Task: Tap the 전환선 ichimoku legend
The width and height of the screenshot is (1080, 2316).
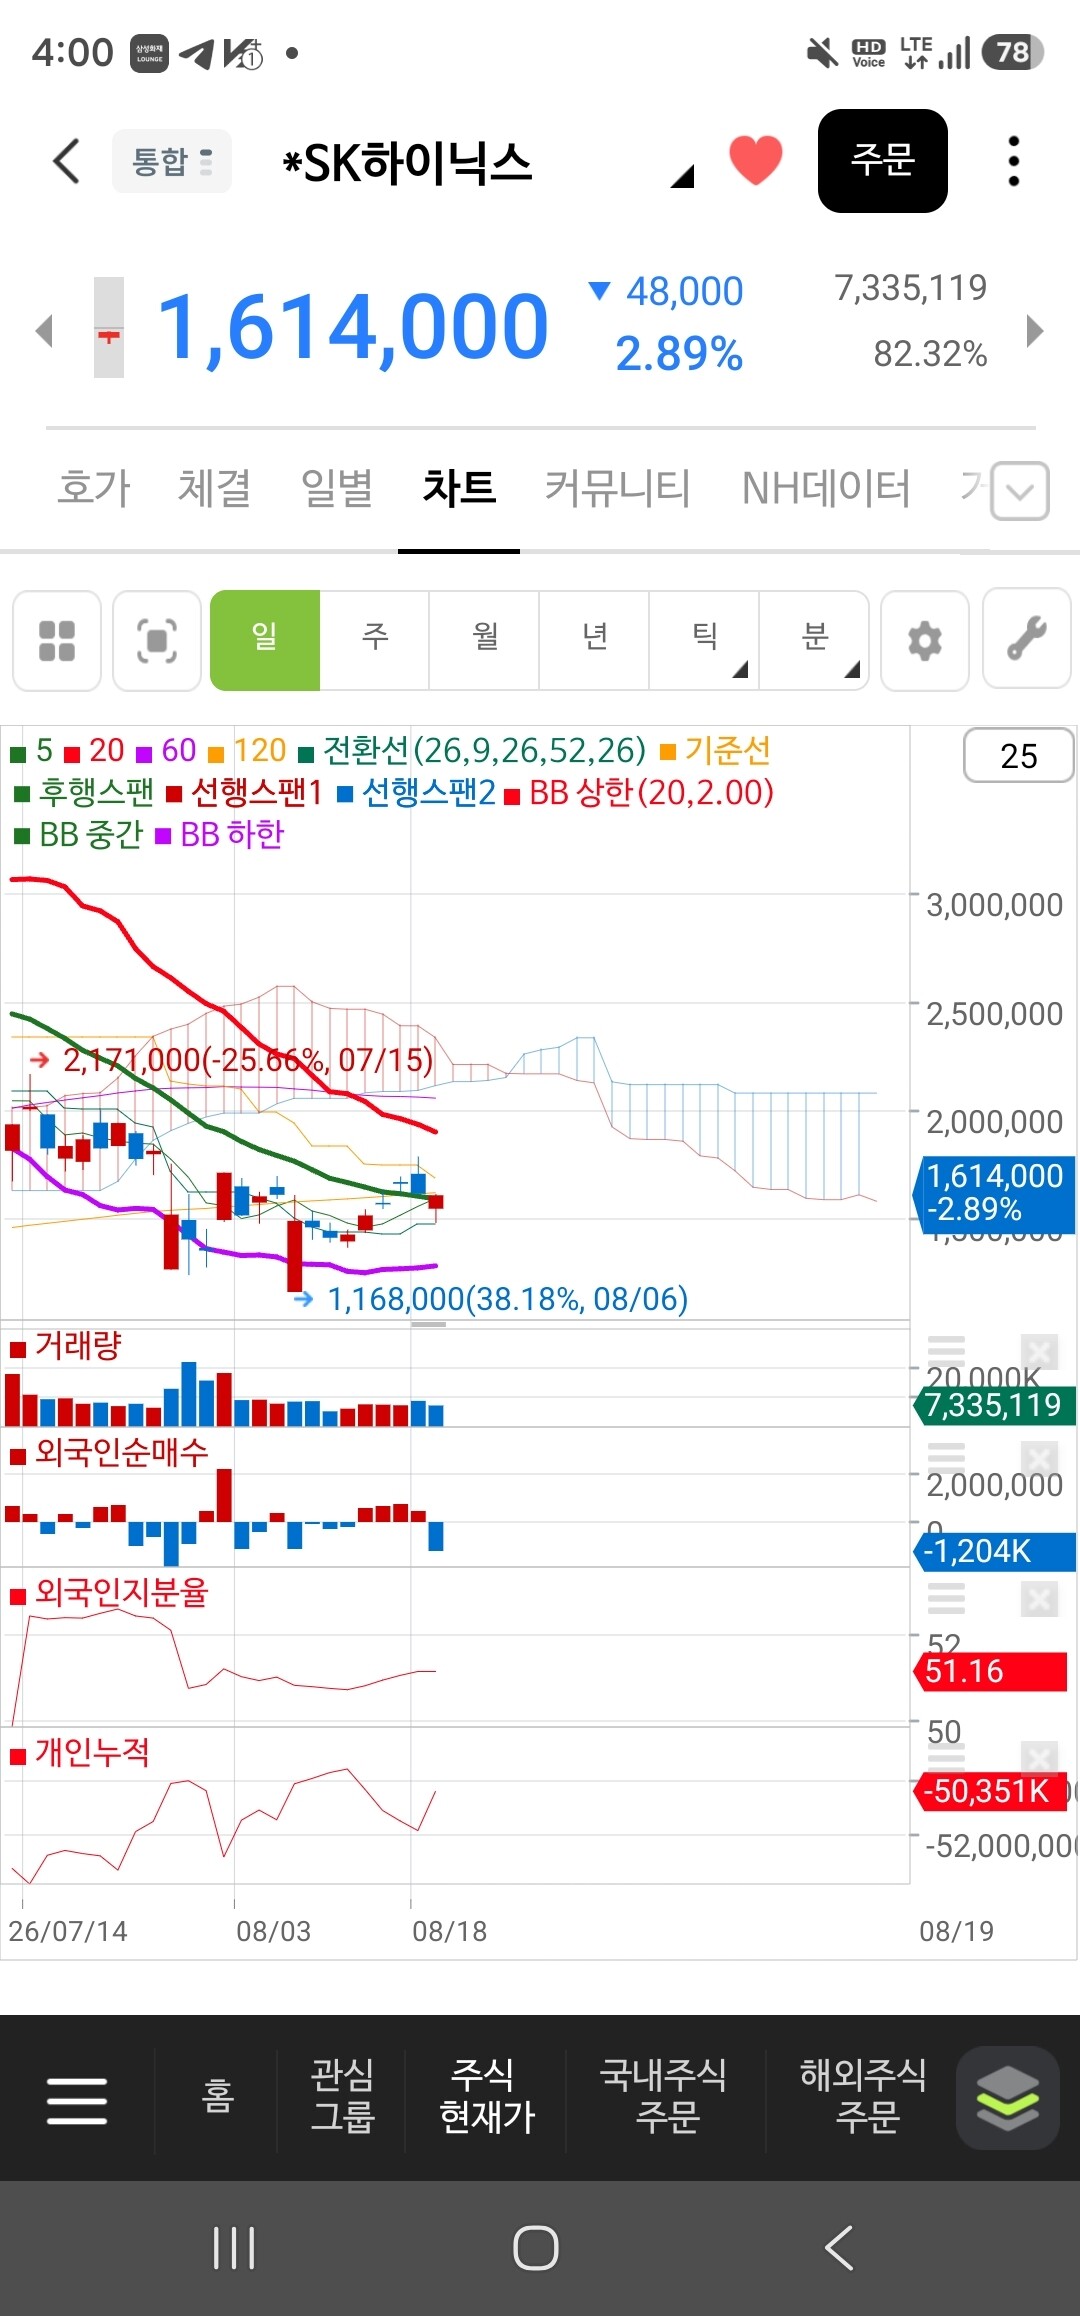Action: 472,750
